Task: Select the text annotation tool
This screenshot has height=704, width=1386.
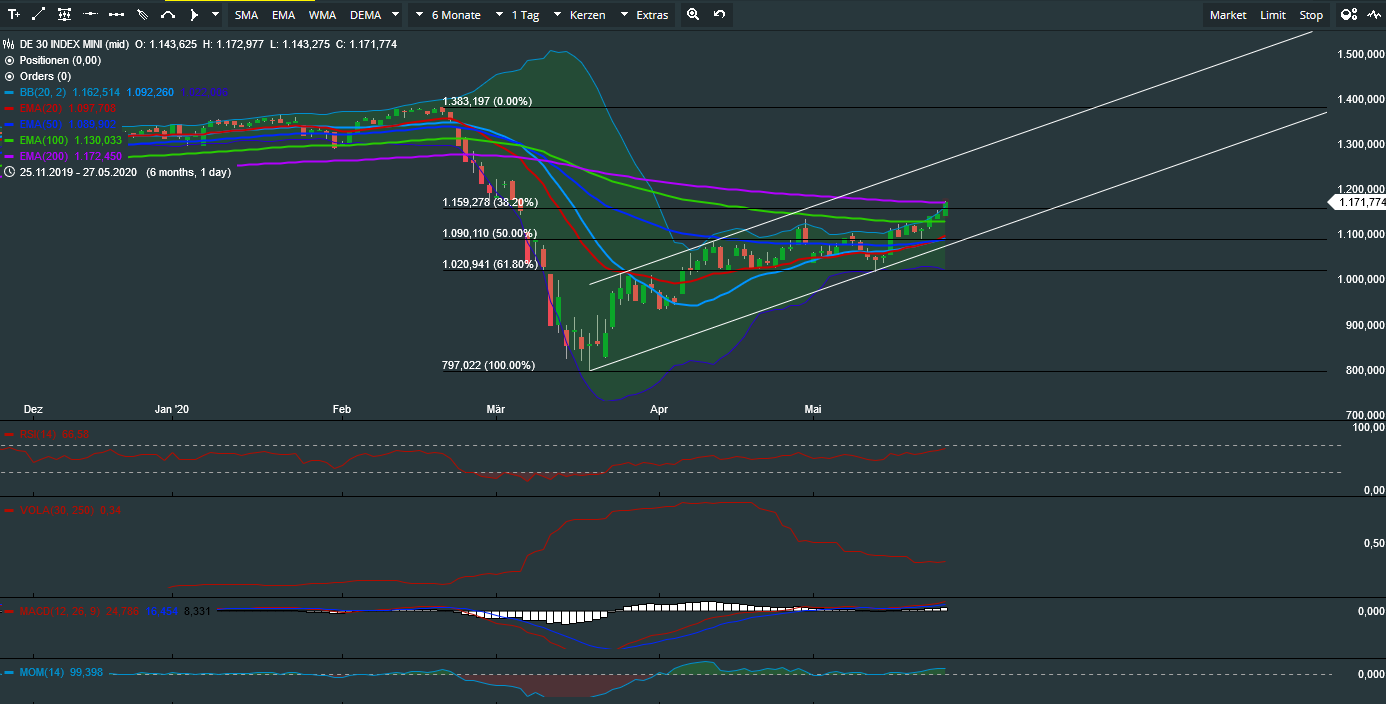Action: coord(14,15)
